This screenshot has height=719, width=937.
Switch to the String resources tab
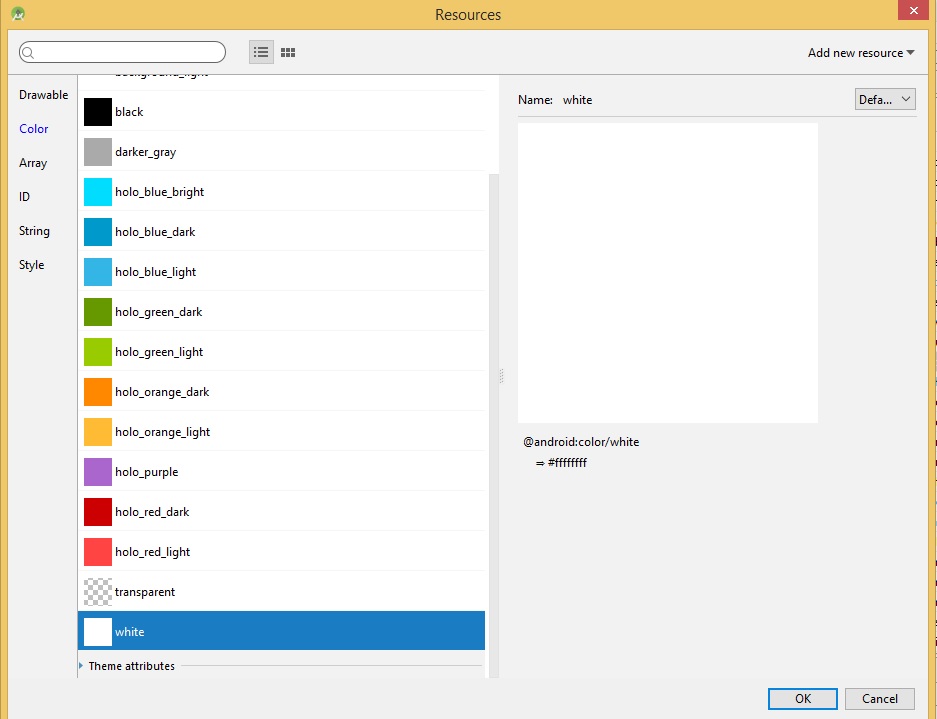point(34,231)
